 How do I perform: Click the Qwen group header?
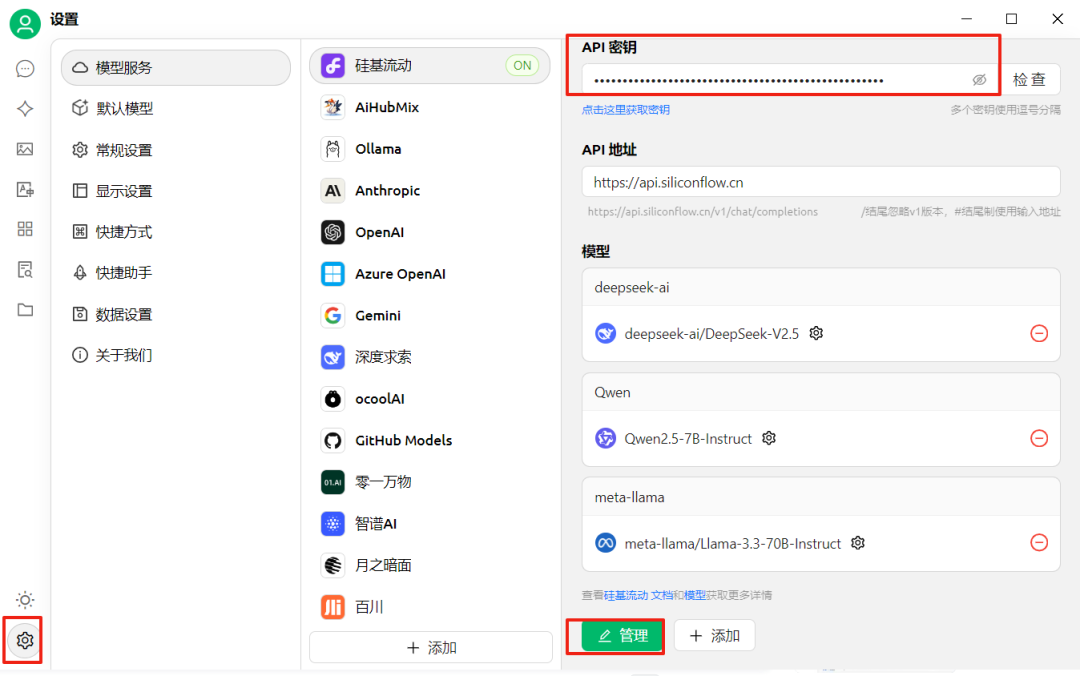click(x=821, y=392)
